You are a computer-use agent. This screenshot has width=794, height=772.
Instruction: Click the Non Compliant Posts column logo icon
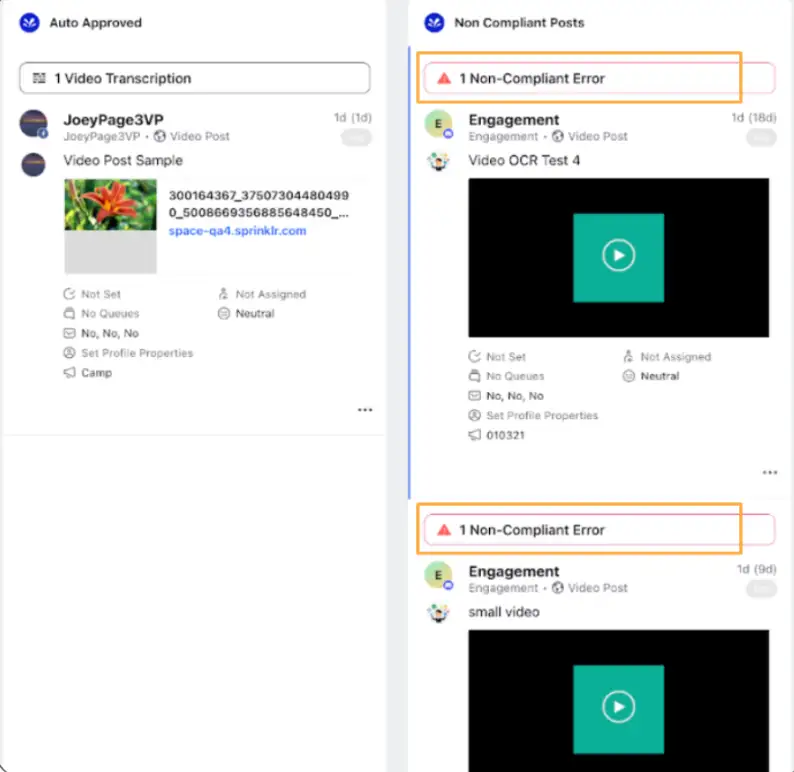click(434, 23)
